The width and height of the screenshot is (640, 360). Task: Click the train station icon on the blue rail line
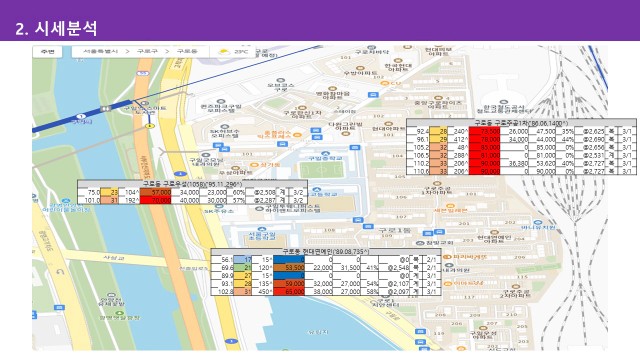[x=106, y=108]
